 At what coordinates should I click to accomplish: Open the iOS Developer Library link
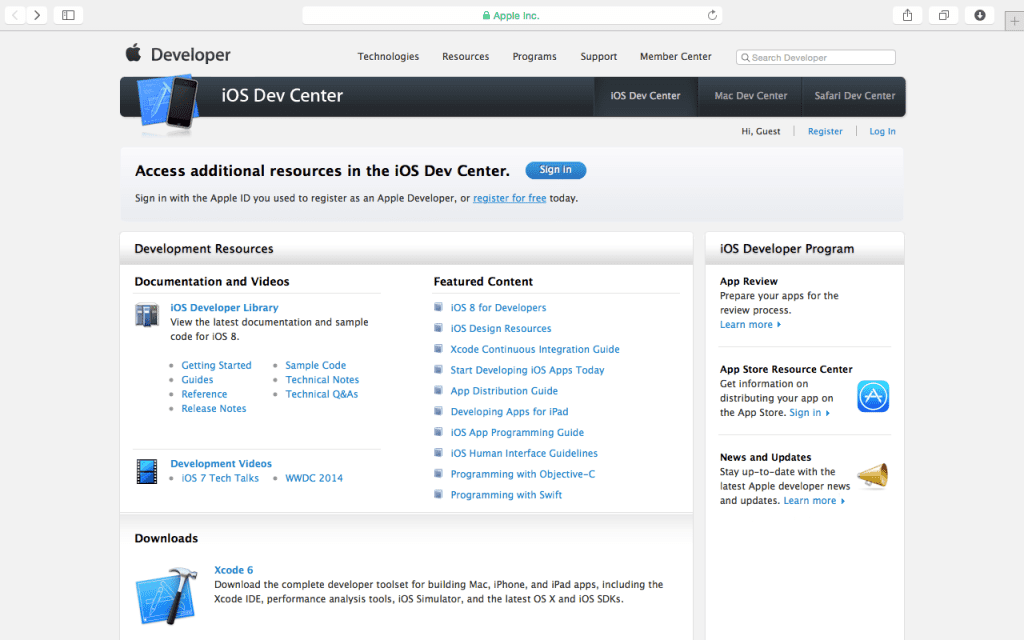click(x=224, y=308)
